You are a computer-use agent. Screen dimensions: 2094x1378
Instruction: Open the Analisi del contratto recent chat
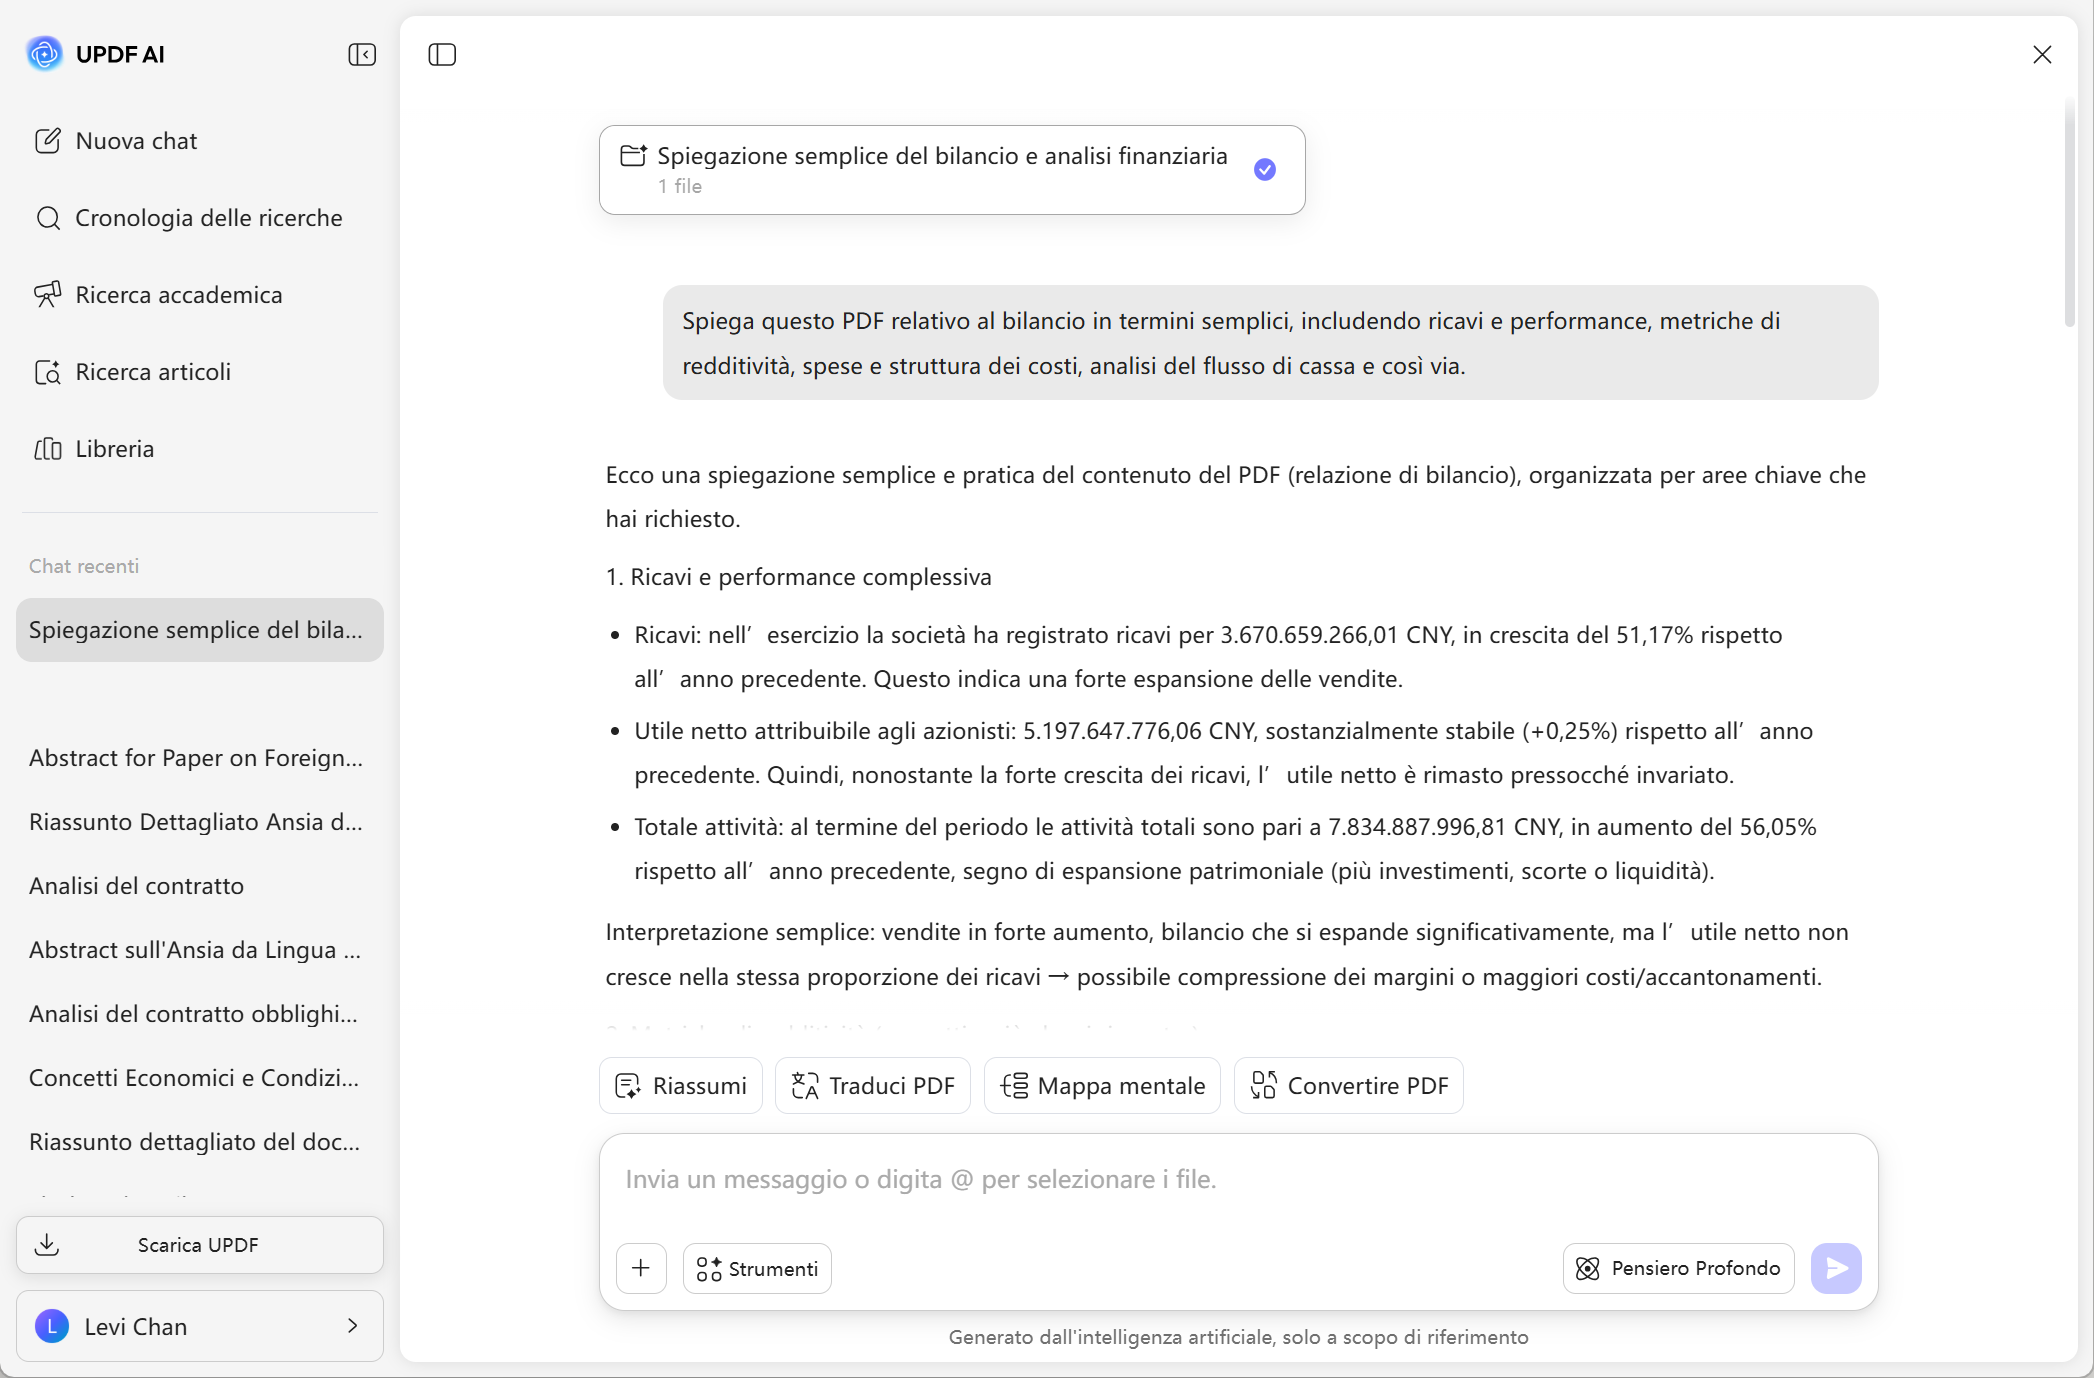click(136, 886)
